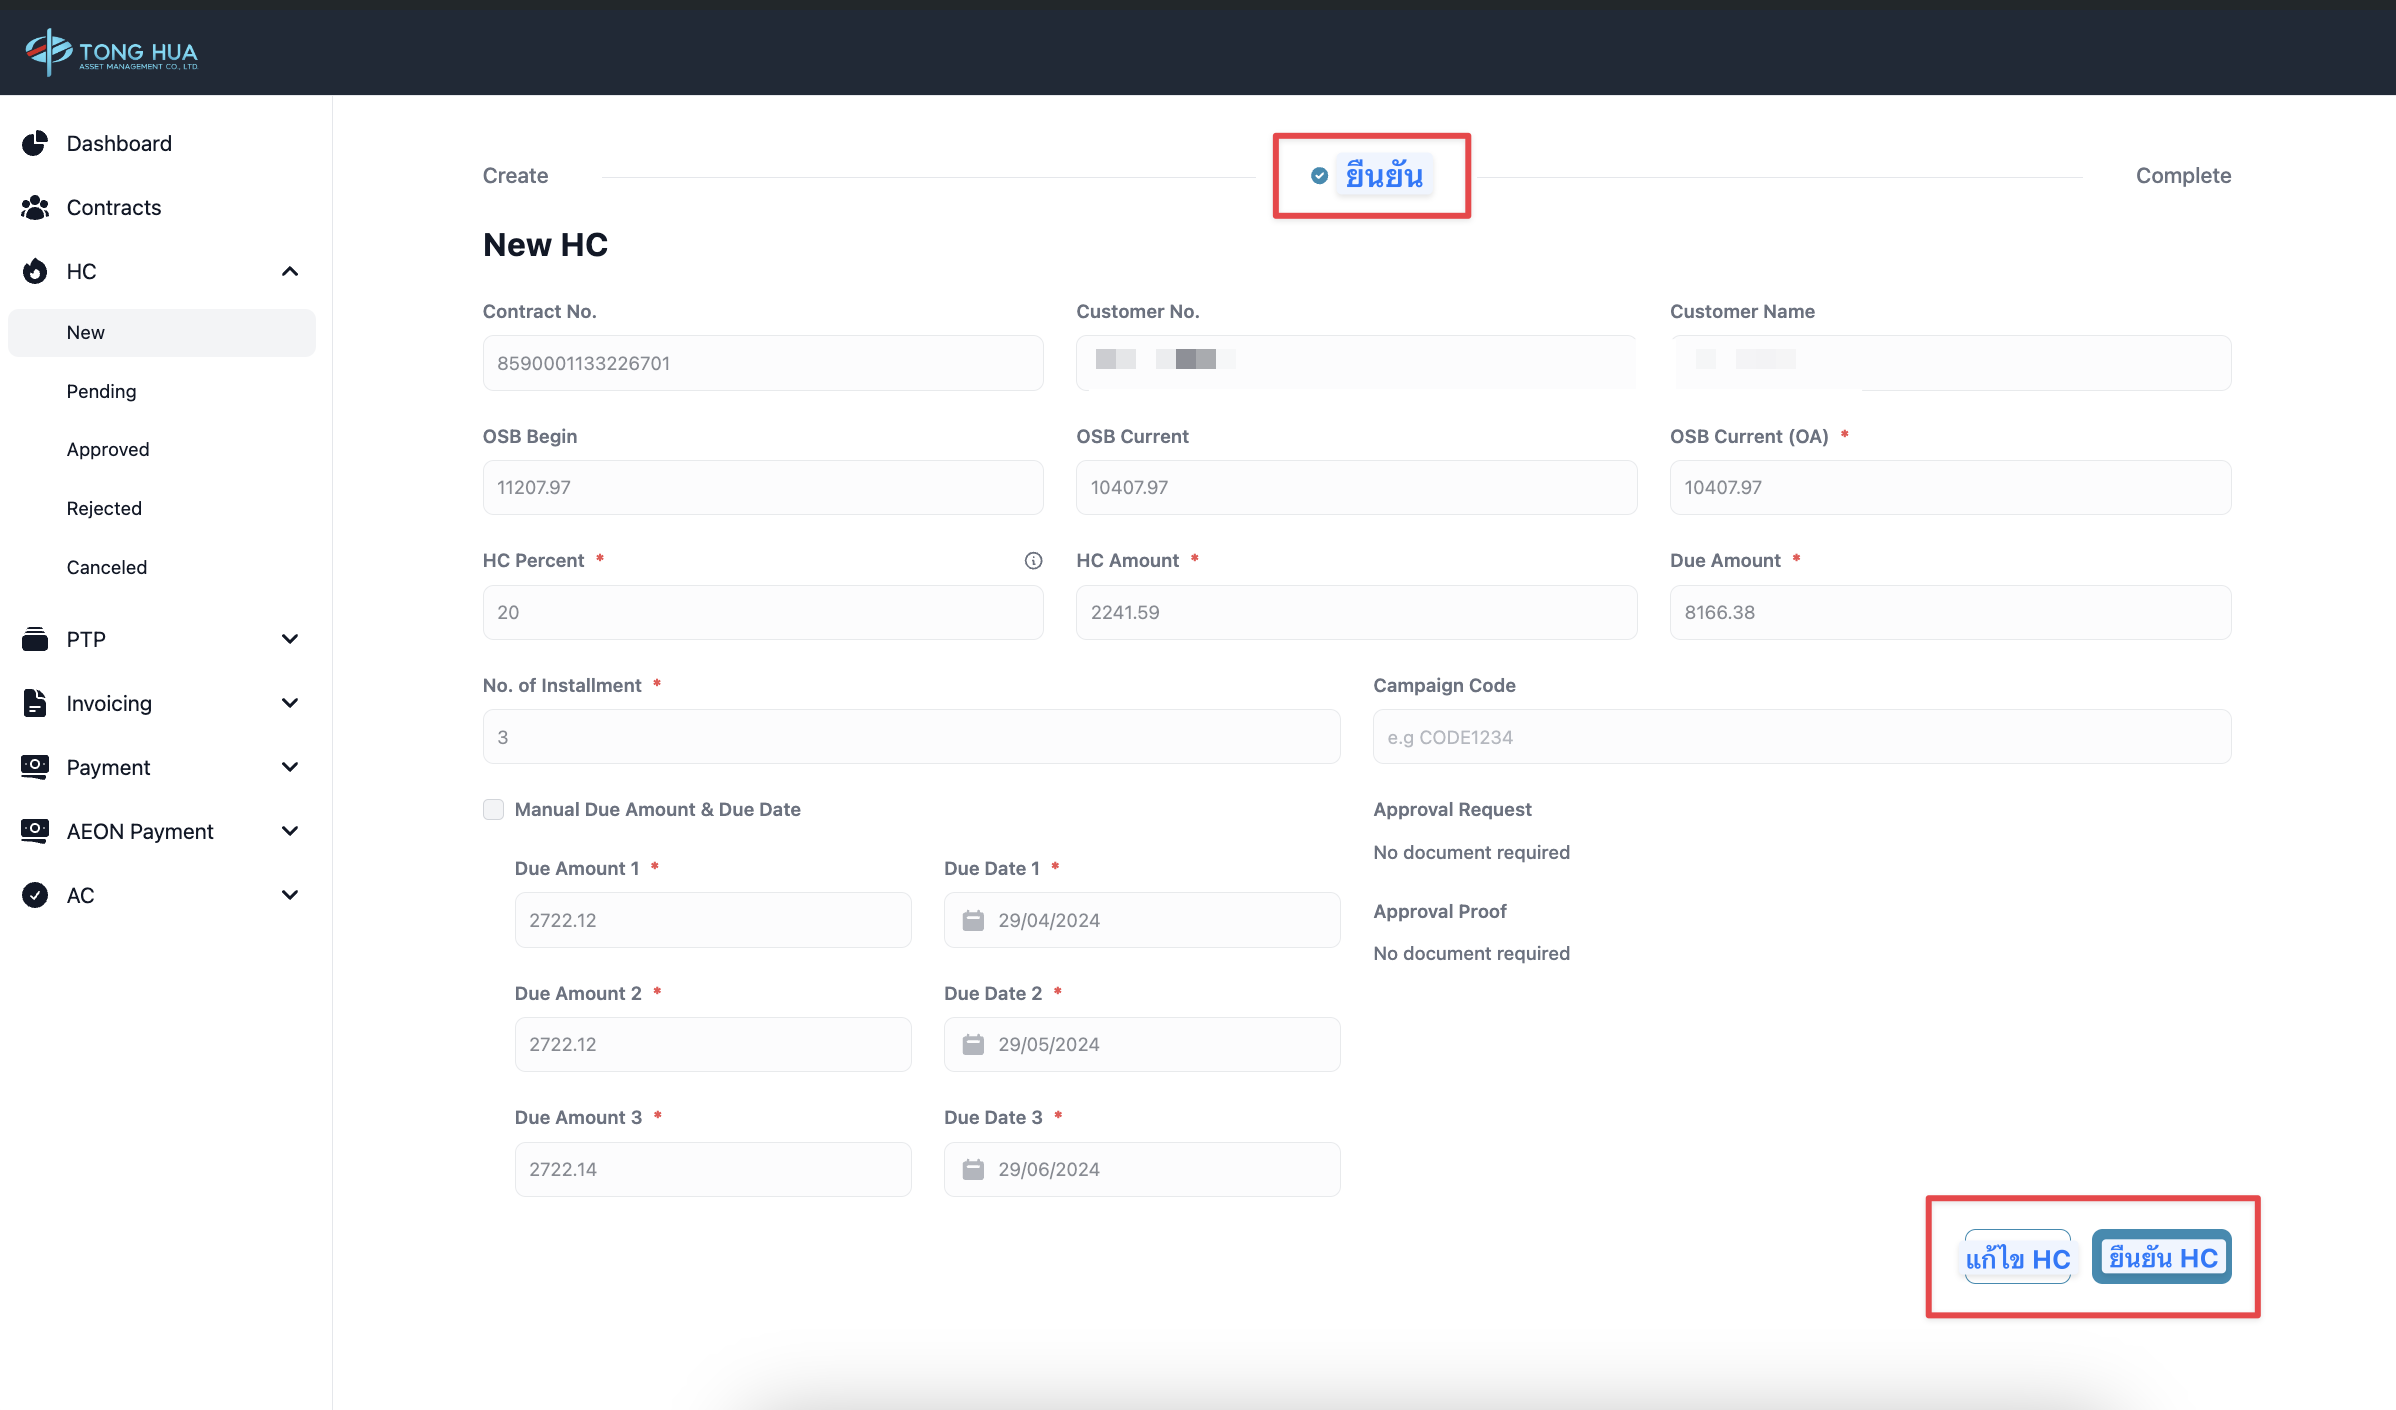The image size is (2396, 1410).
Task: Open the Due Date 3 calendar icon
Action: pos(973,1169)
